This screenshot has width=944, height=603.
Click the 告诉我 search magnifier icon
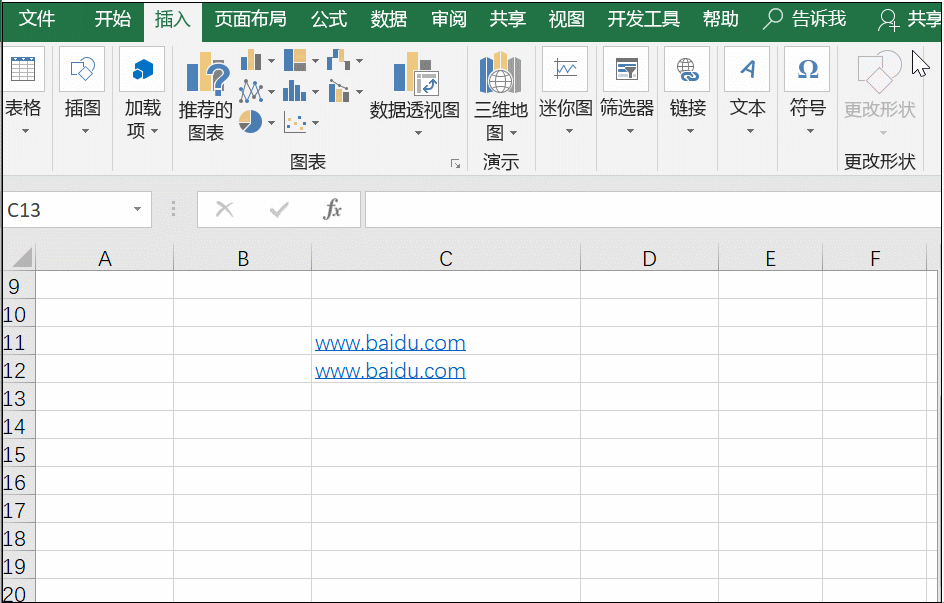(772, 19)
